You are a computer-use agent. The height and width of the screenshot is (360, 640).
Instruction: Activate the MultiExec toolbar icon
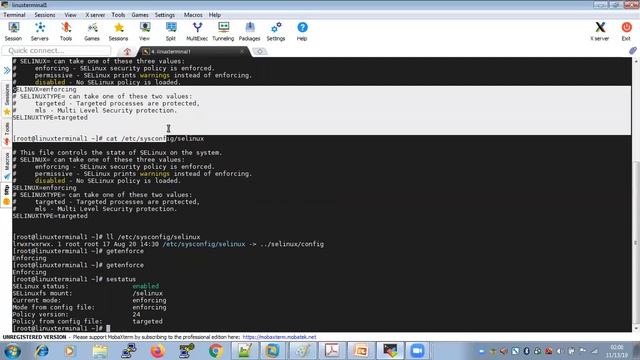197,31
